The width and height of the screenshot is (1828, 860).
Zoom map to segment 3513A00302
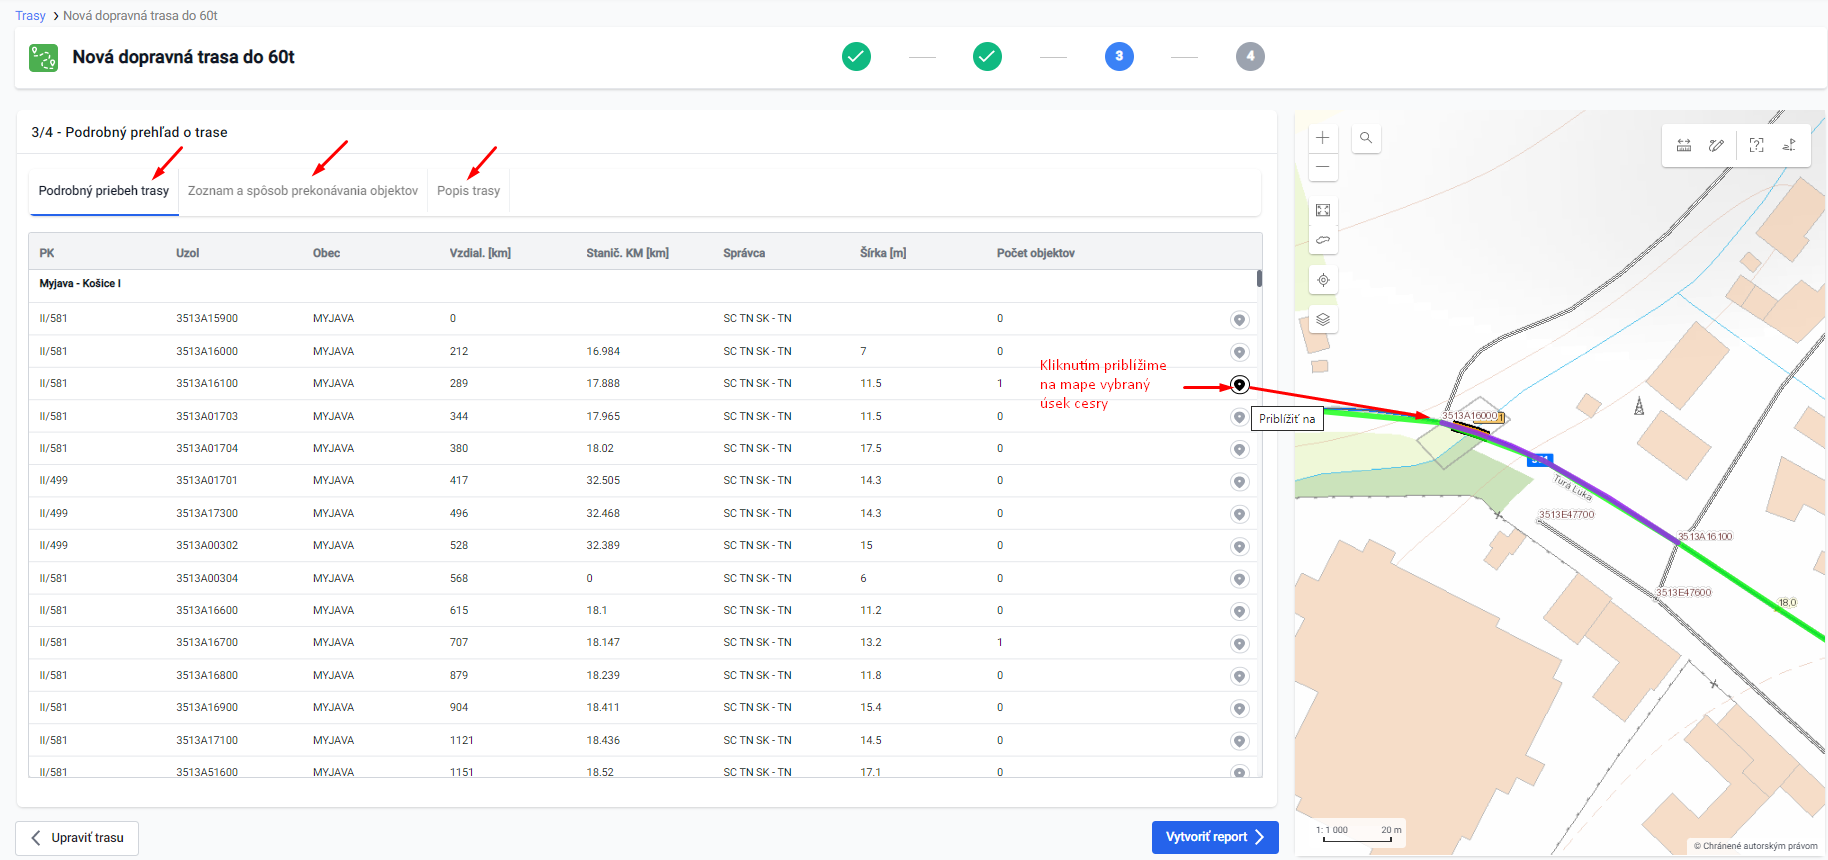[1239, 547]
